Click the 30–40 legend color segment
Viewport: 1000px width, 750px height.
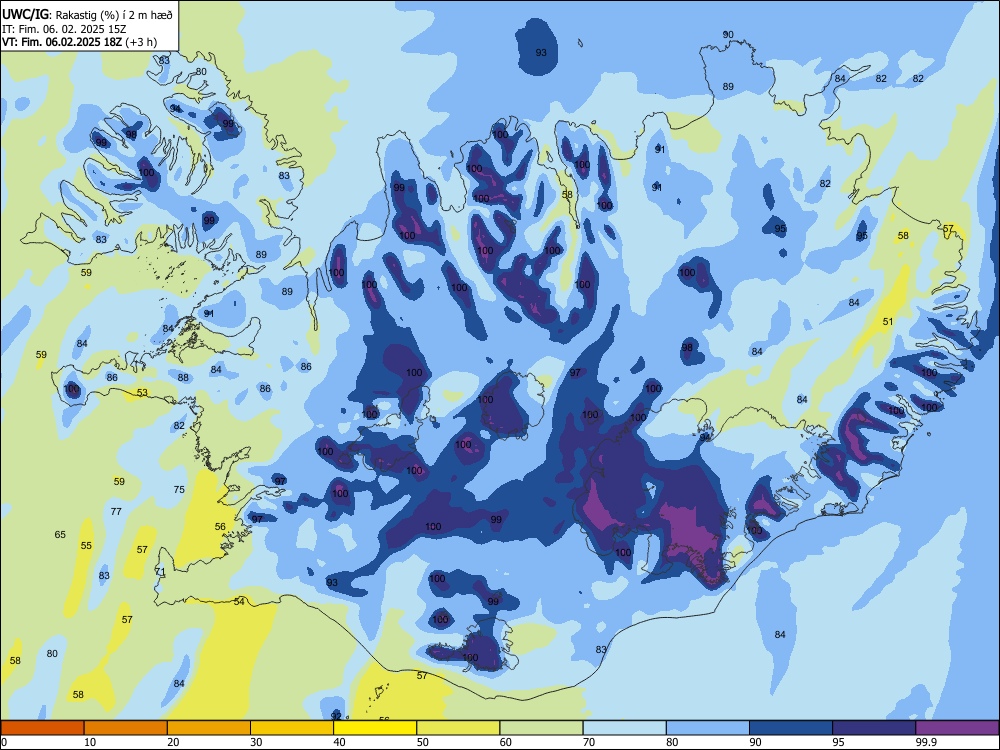tap(292, 728)
